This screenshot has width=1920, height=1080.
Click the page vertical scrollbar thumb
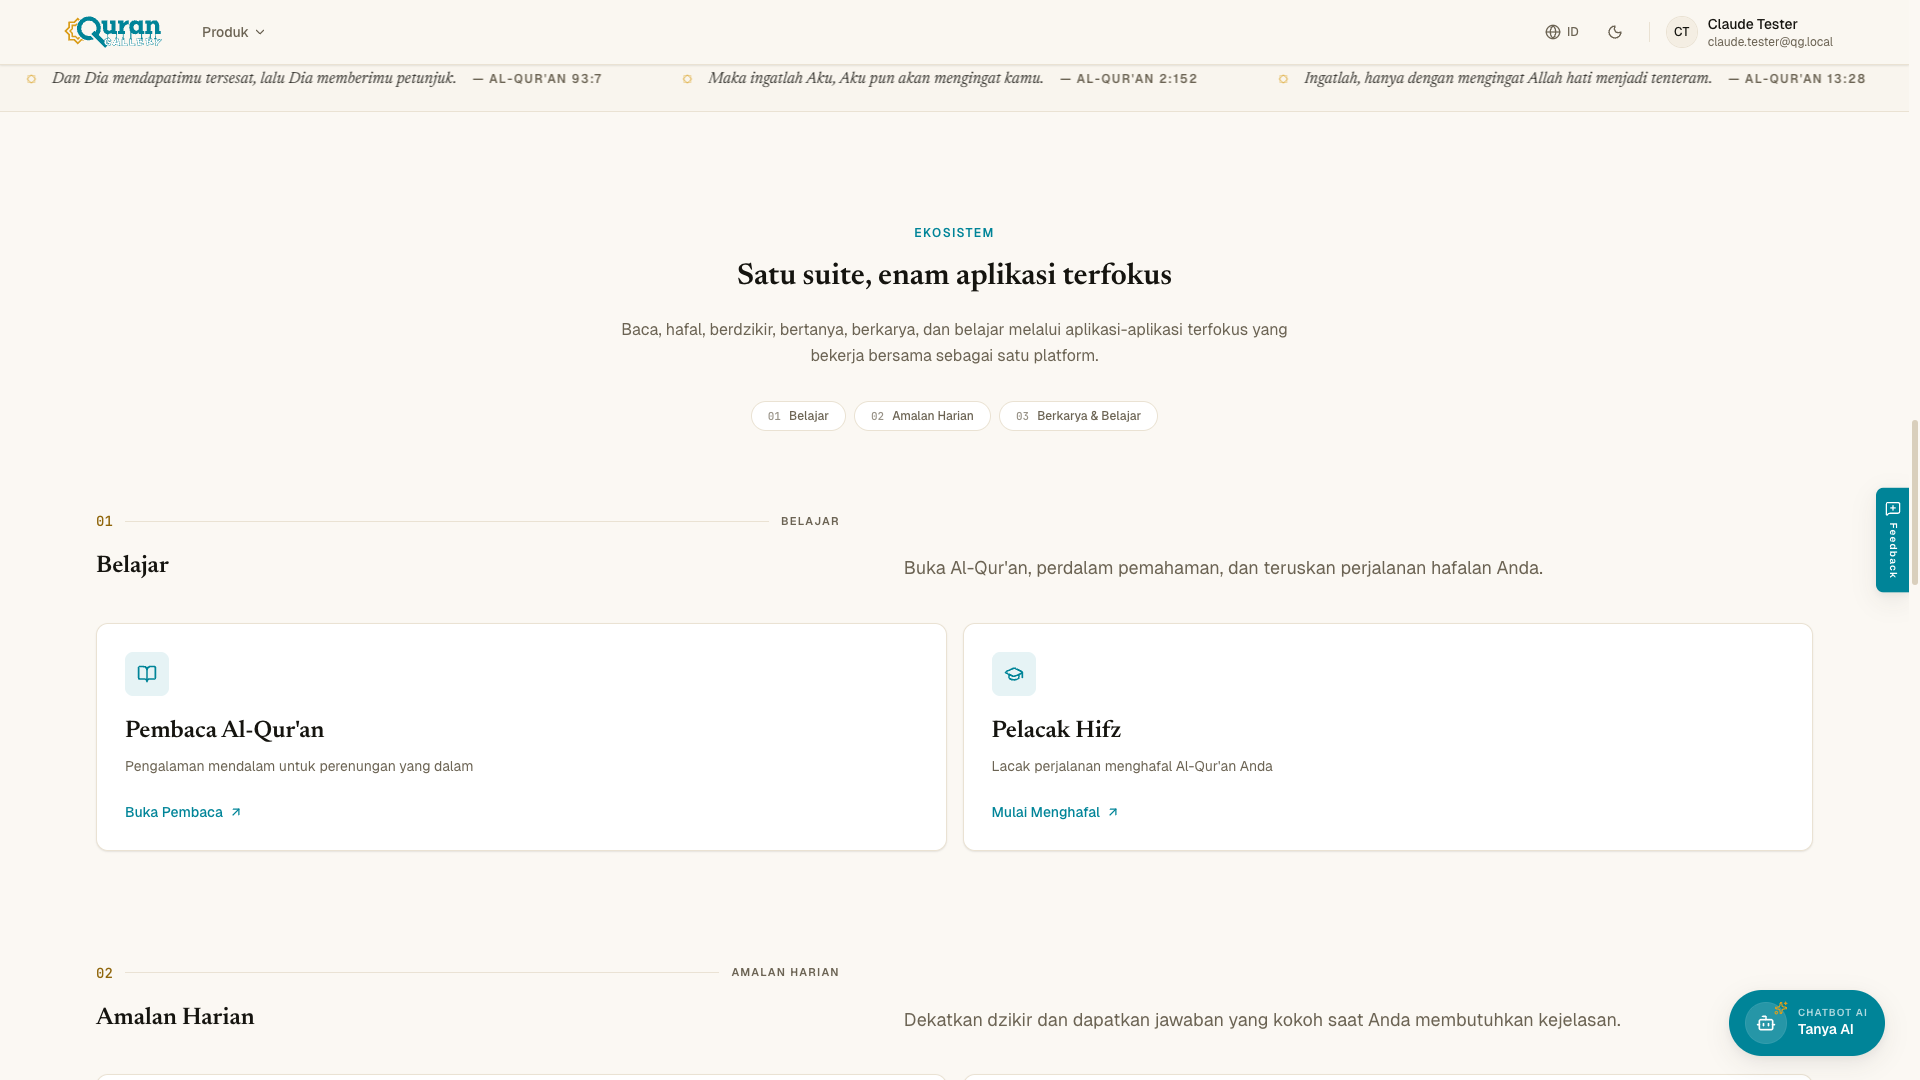[x=1915, y=502]
